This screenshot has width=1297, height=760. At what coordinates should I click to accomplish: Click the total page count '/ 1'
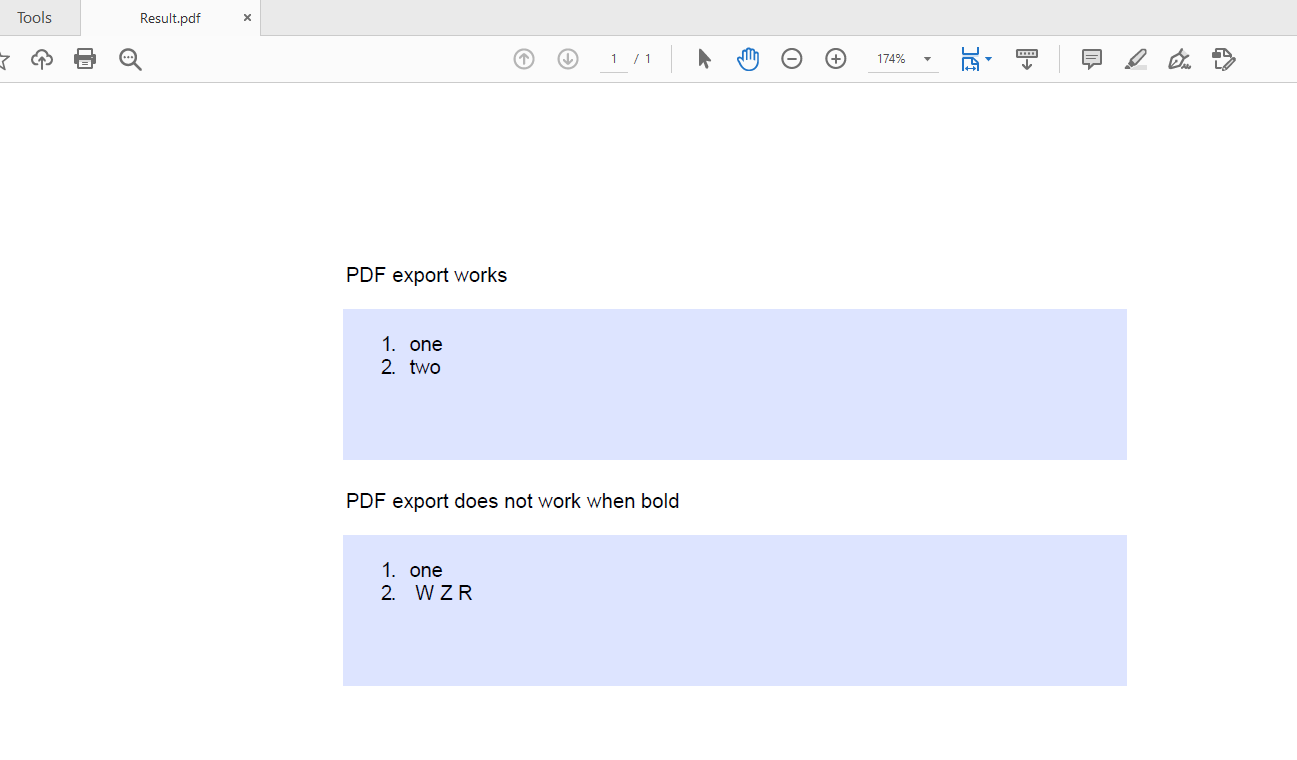tap(643, 59)
